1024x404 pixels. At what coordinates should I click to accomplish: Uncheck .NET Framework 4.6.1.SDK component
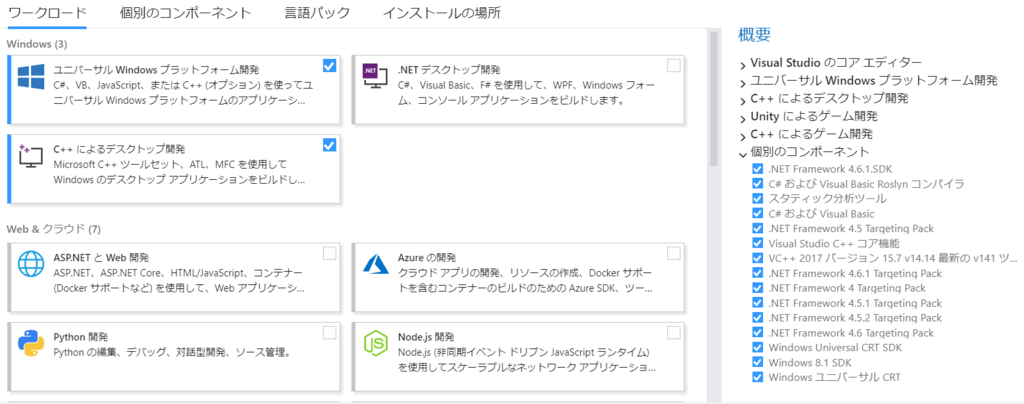758,168
